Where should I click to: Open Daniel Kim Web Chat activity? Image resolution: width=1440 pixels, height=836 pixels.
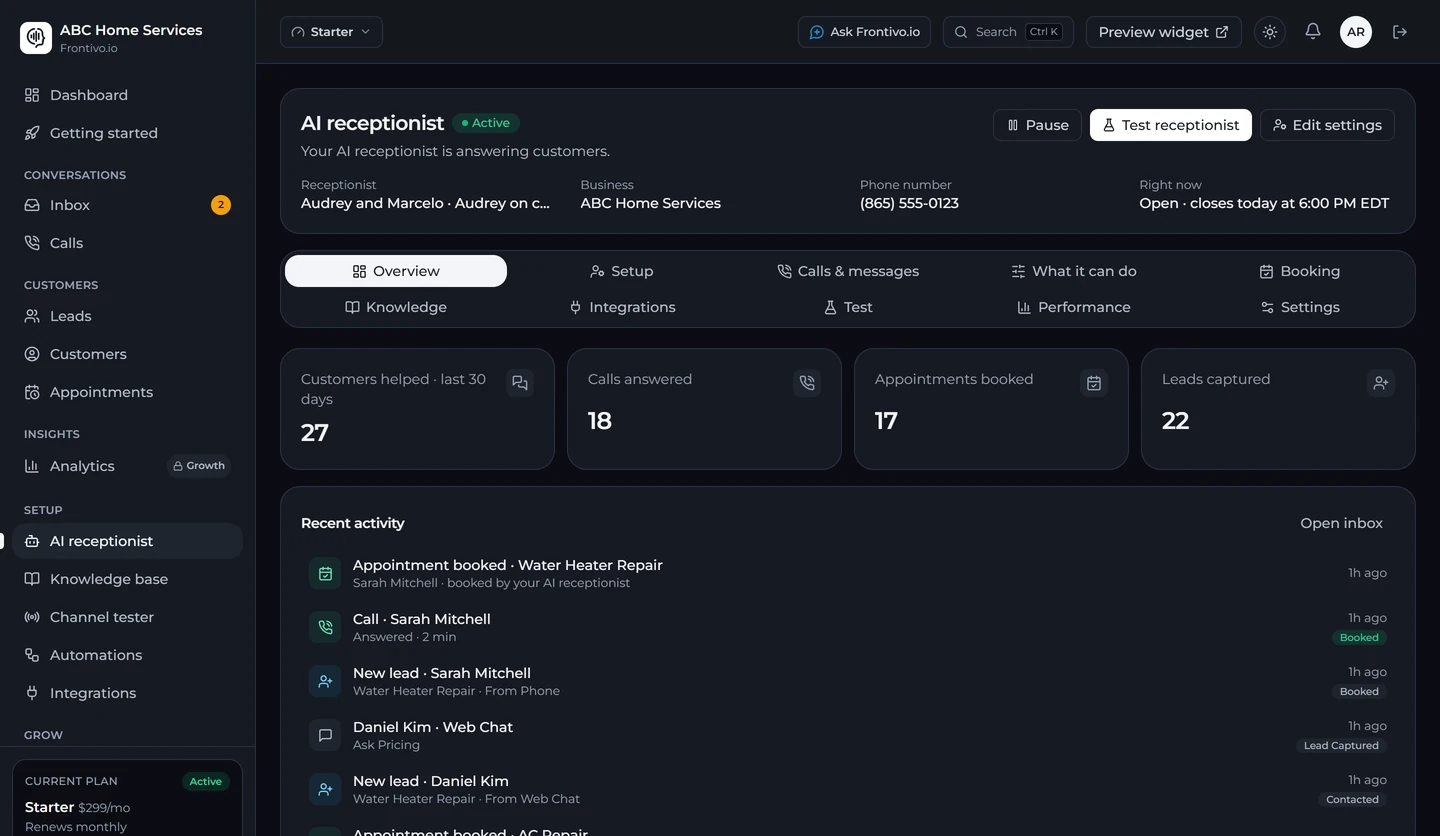click(x=848, y=735)
